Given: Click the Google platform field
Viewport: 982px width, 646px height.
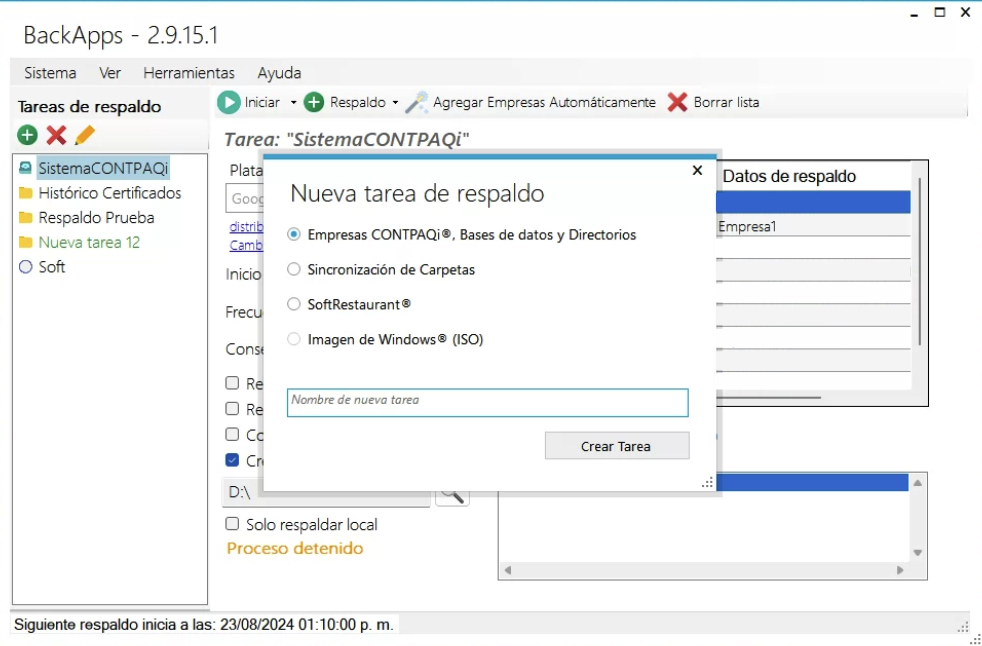Looking at the screenshot, I should click(x=244, y=199).
